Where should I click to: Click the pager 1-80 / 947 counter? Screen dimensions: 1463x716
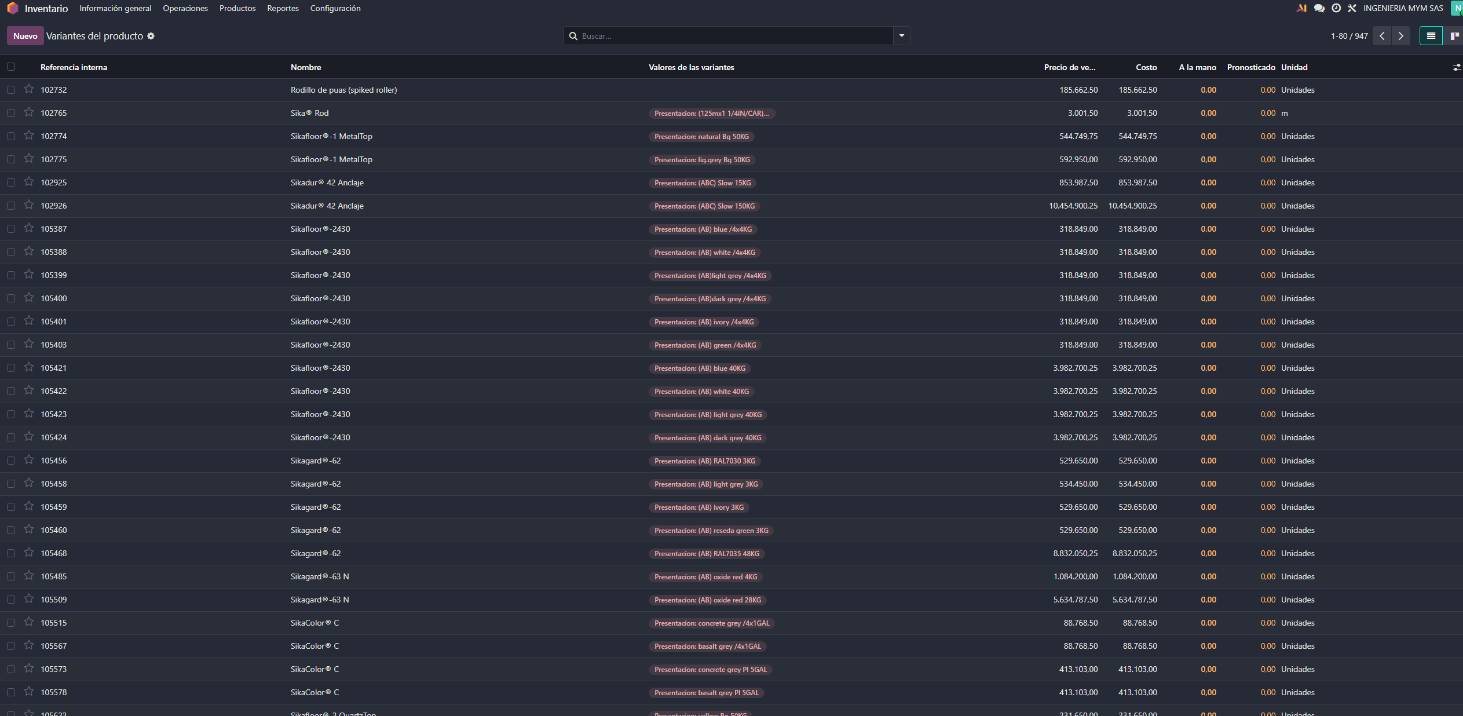1349,36
